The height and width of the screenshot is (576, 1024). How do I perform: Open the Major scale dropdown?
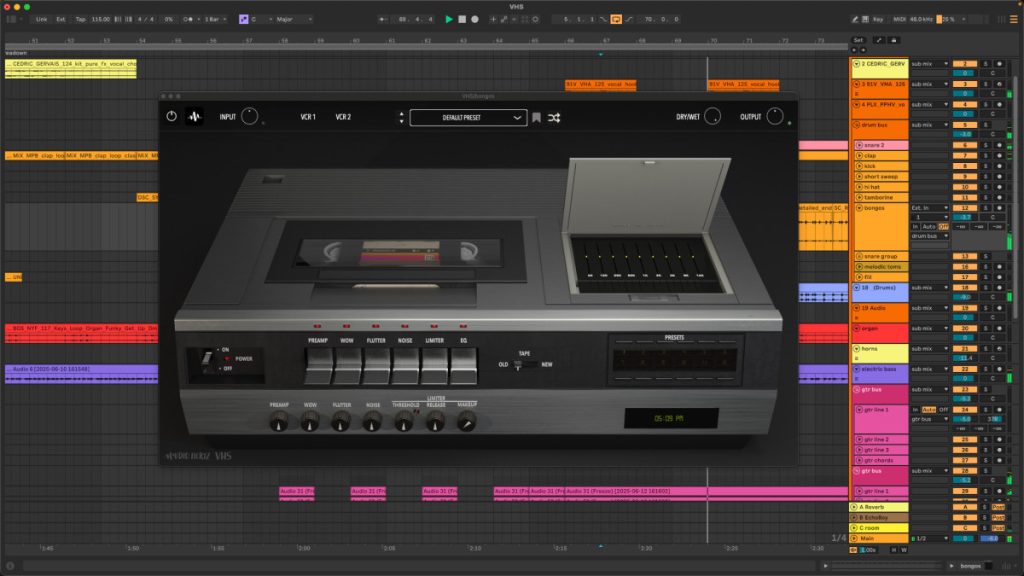point(293,20)
